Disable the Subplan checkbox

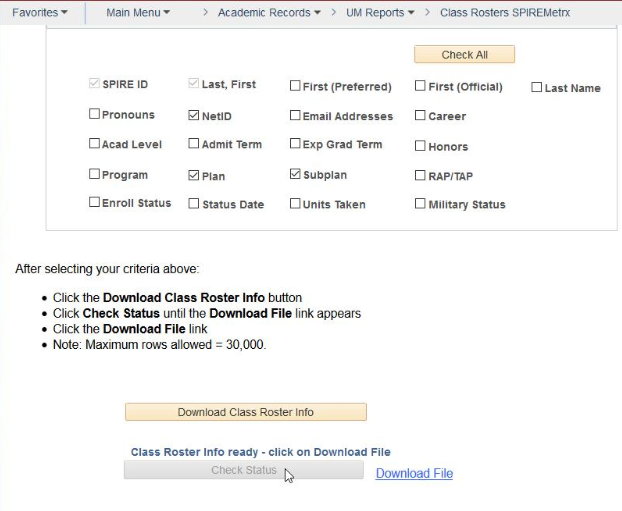point(295,174)
